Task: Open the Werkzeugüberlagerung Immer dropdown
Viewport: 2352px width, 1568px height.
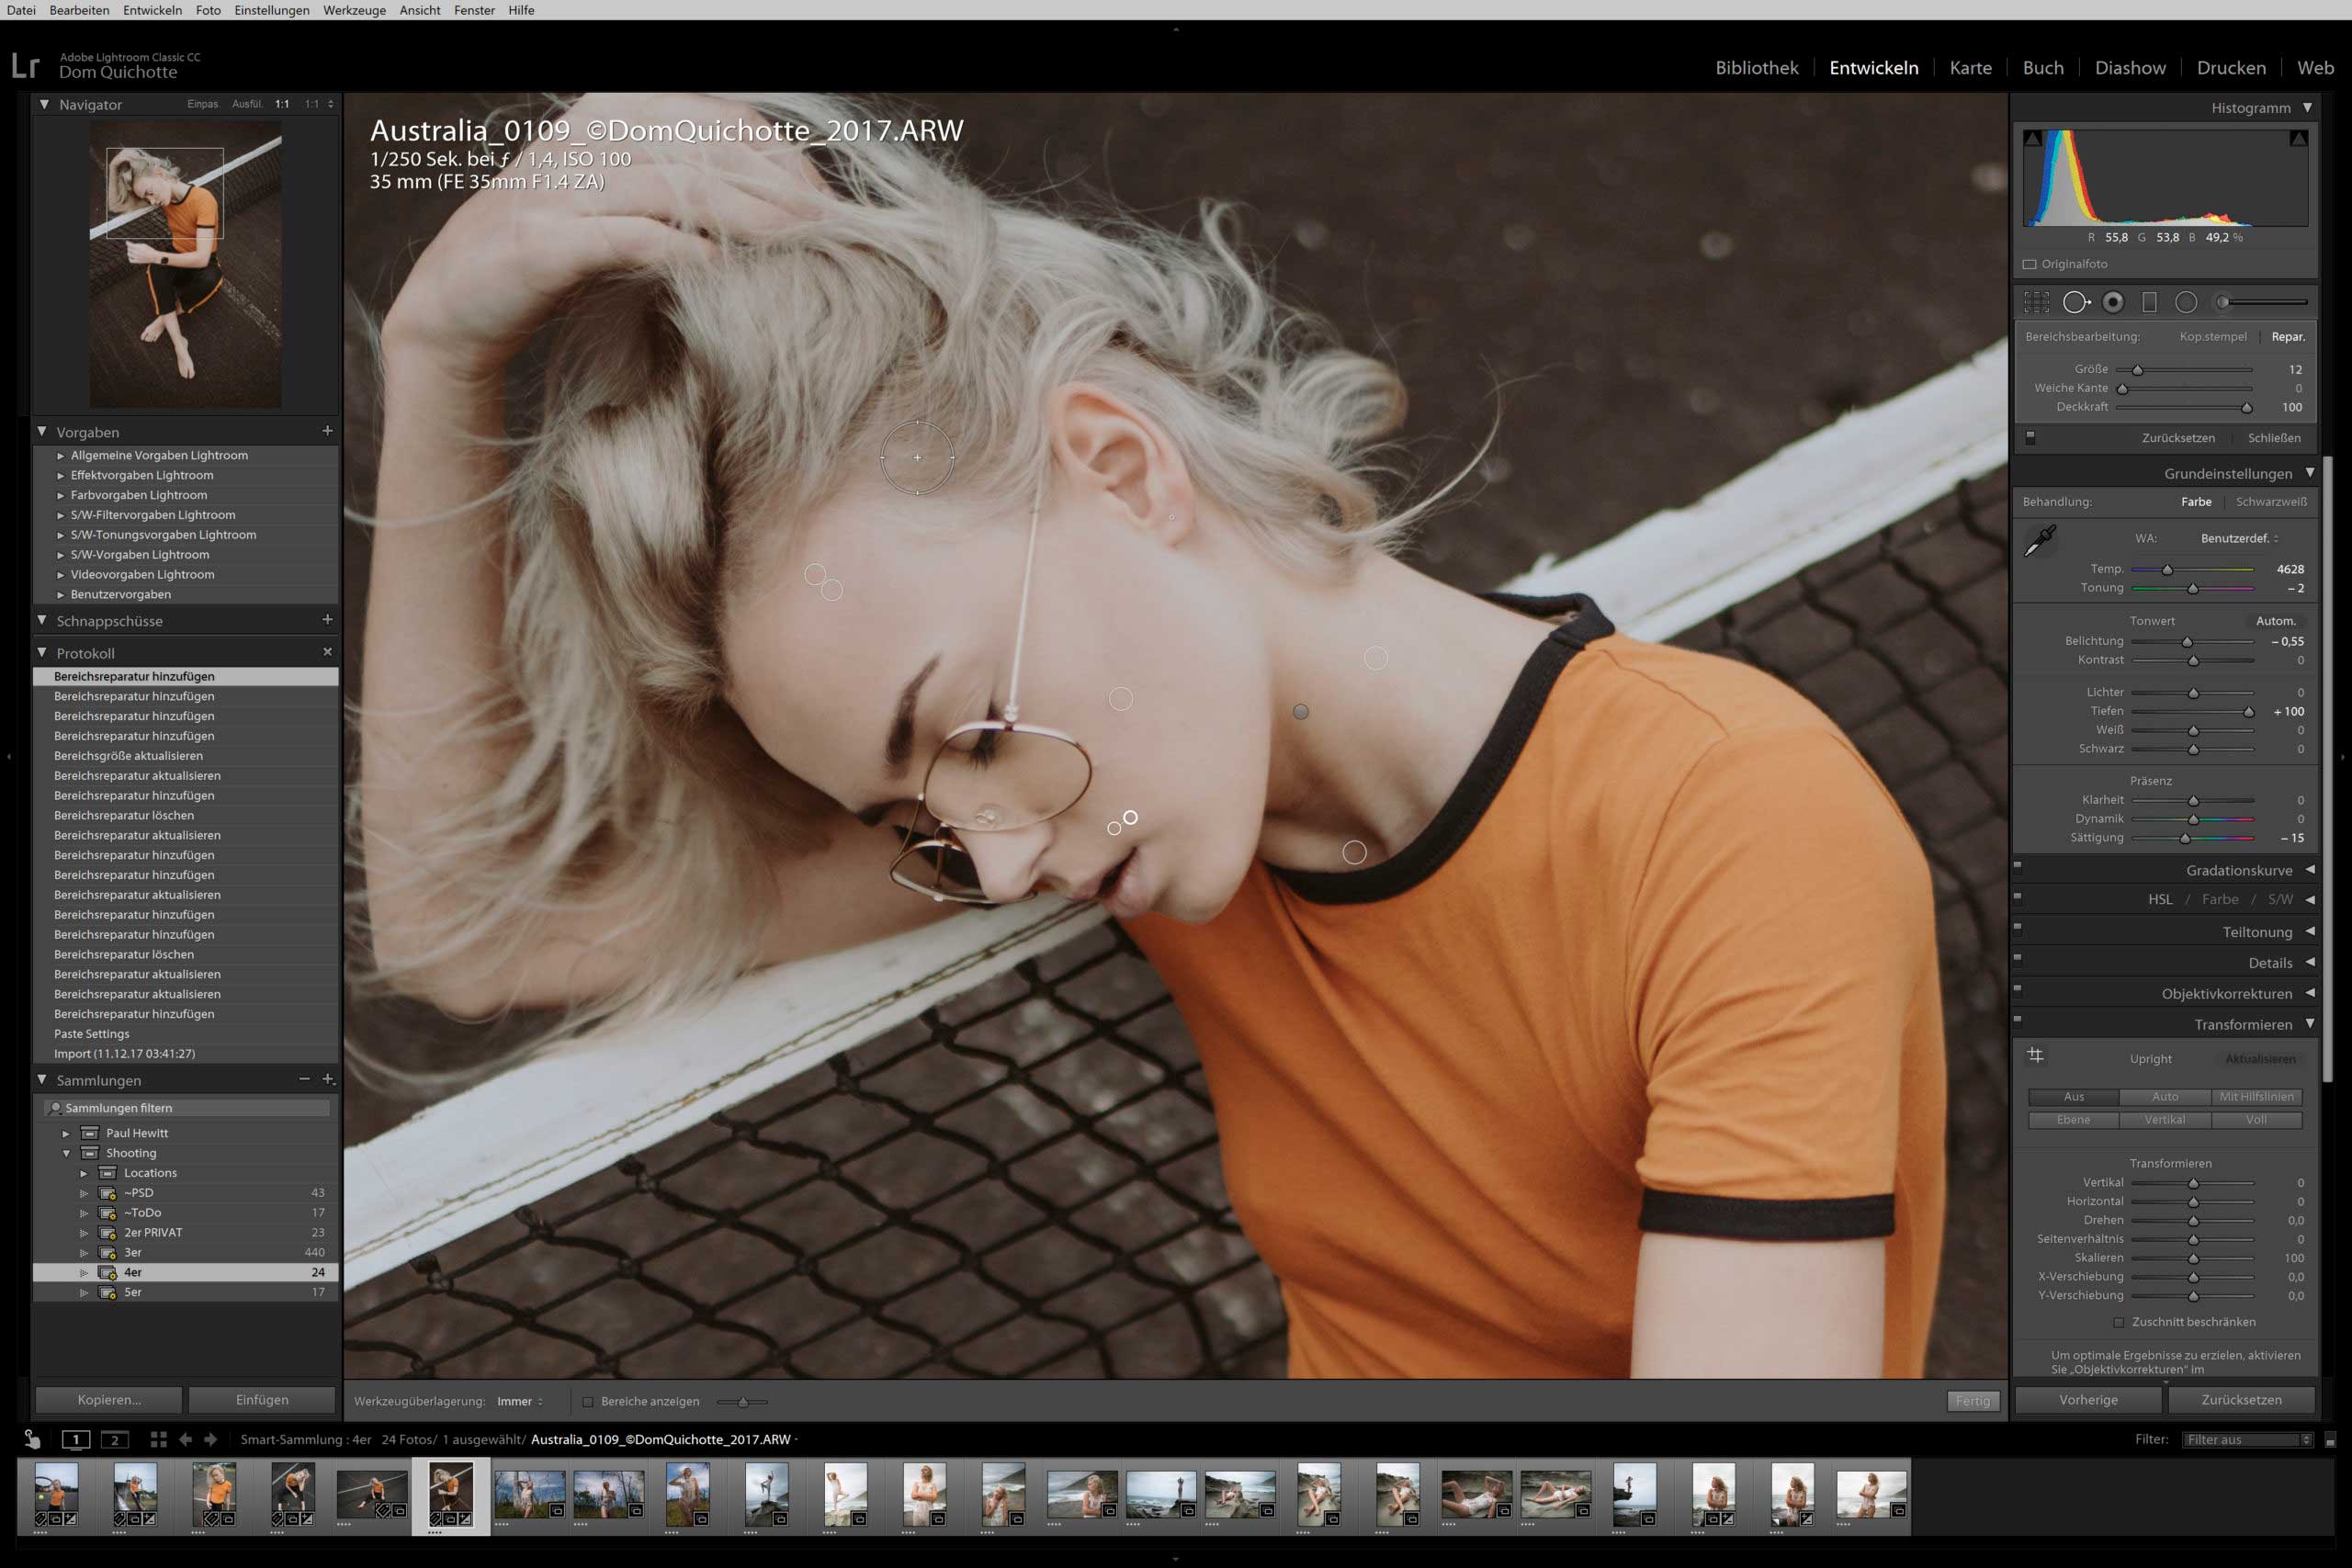Action: pos(520,1402)
